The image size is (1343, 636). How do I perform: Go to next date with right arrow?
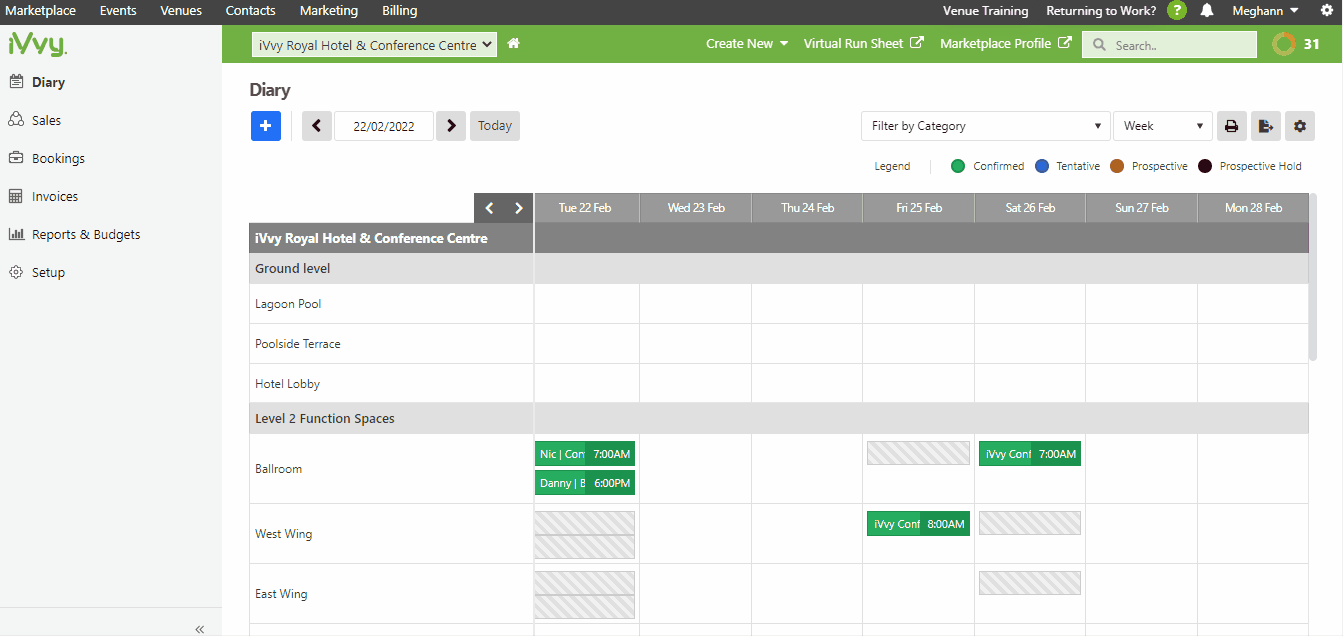pyautogui.click(x=451, y=126)
